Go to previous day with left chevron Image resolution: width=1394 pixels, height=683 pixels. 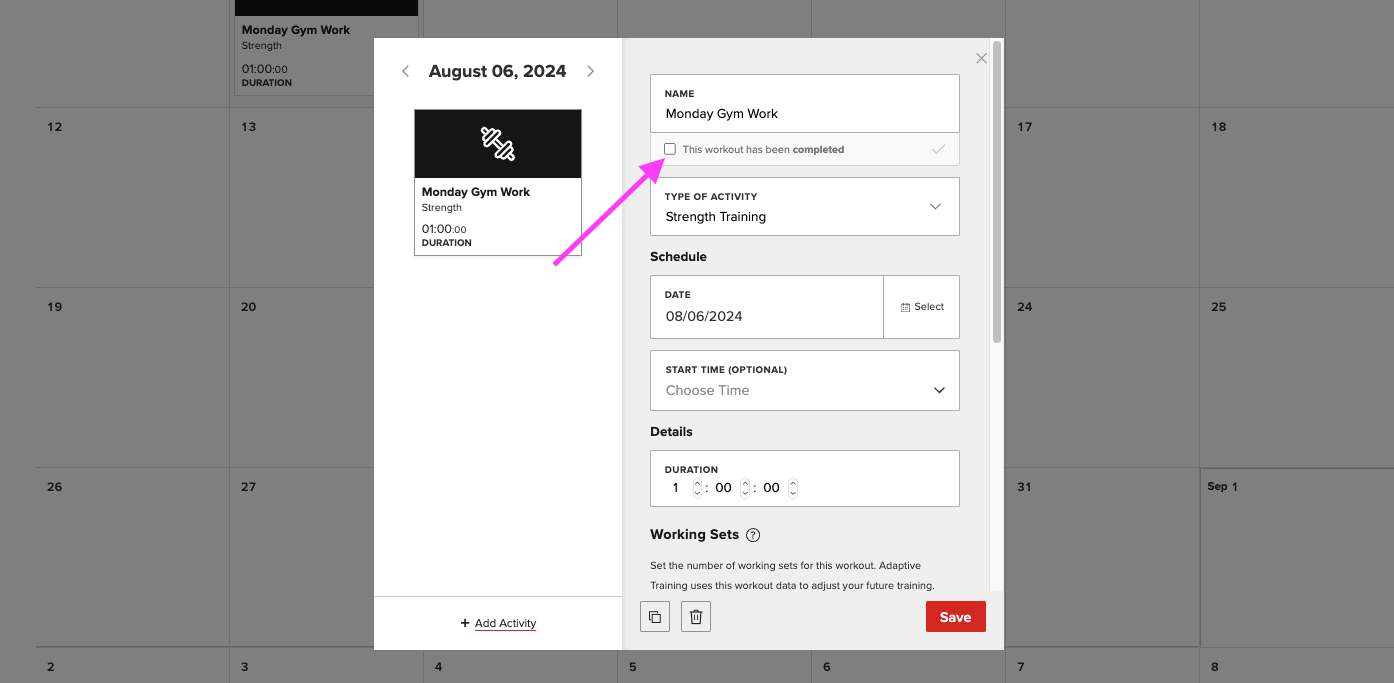coord(405,71)
